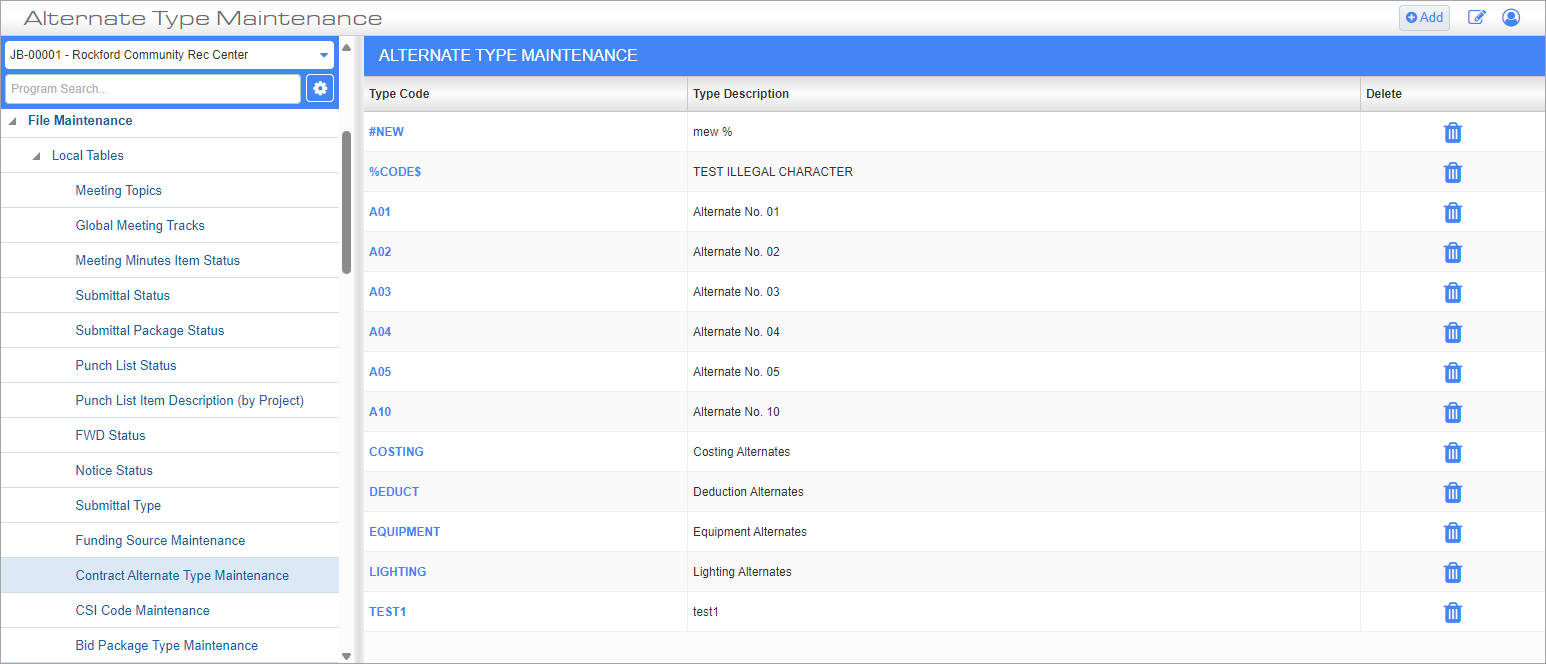Image resolution: width=1546 pixels, height=664 pixels.
Task: Open Bid Package Type Maintenance
Action: tap(166, 645)
